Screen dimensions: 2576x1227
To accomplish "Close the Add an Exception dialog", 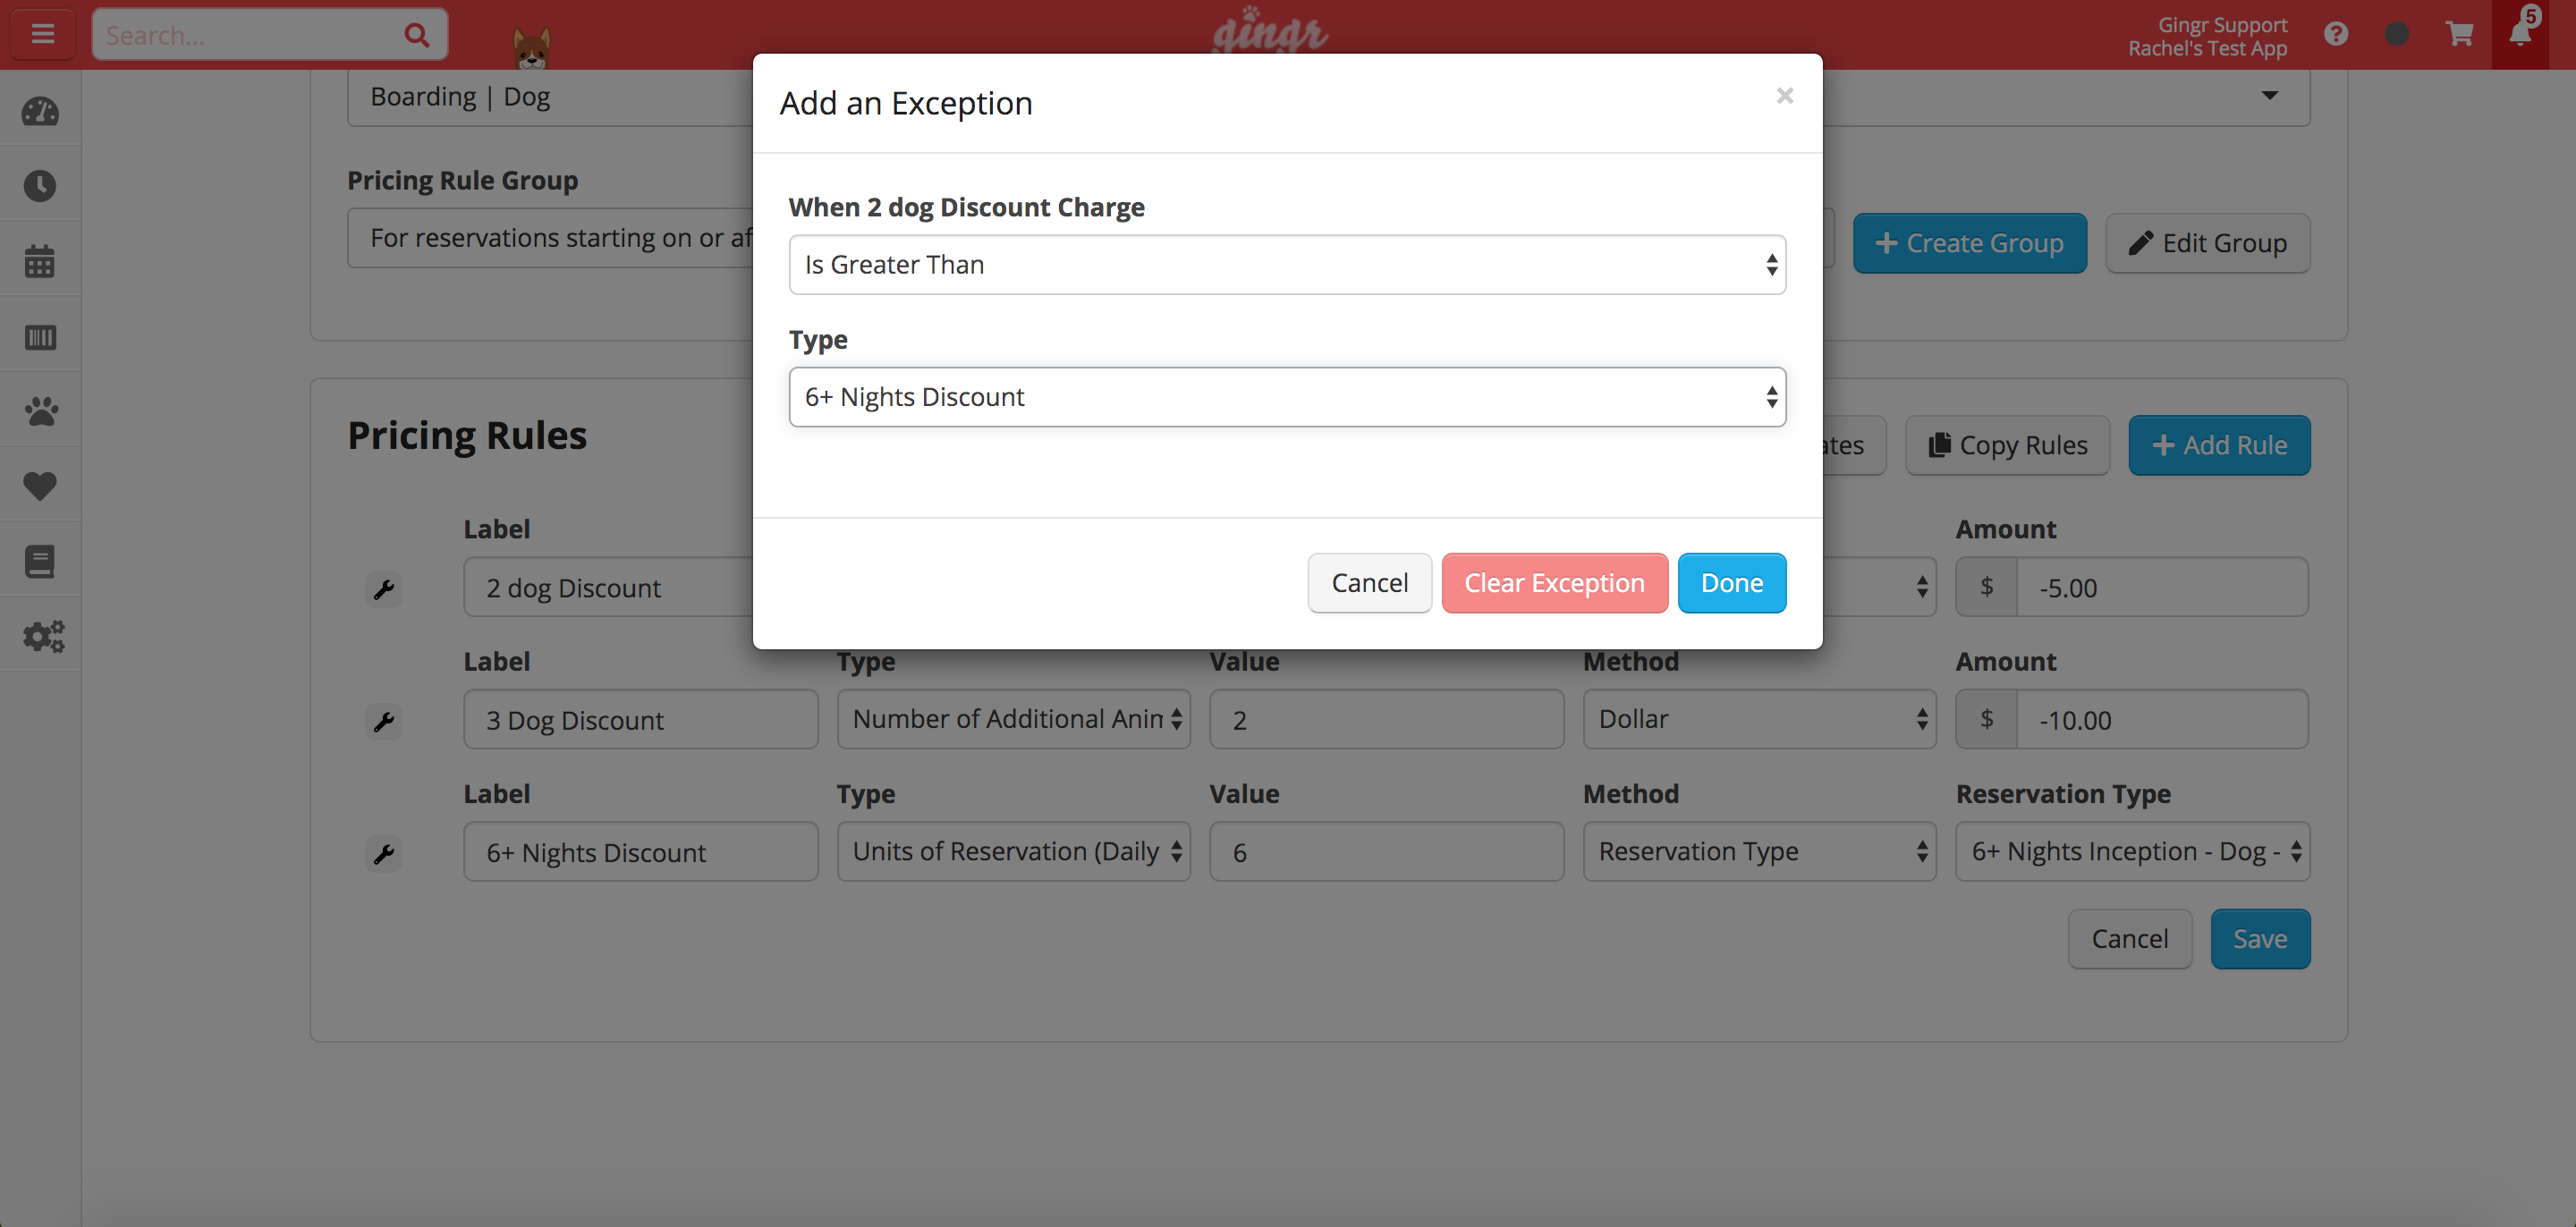I will [1784, 96].
